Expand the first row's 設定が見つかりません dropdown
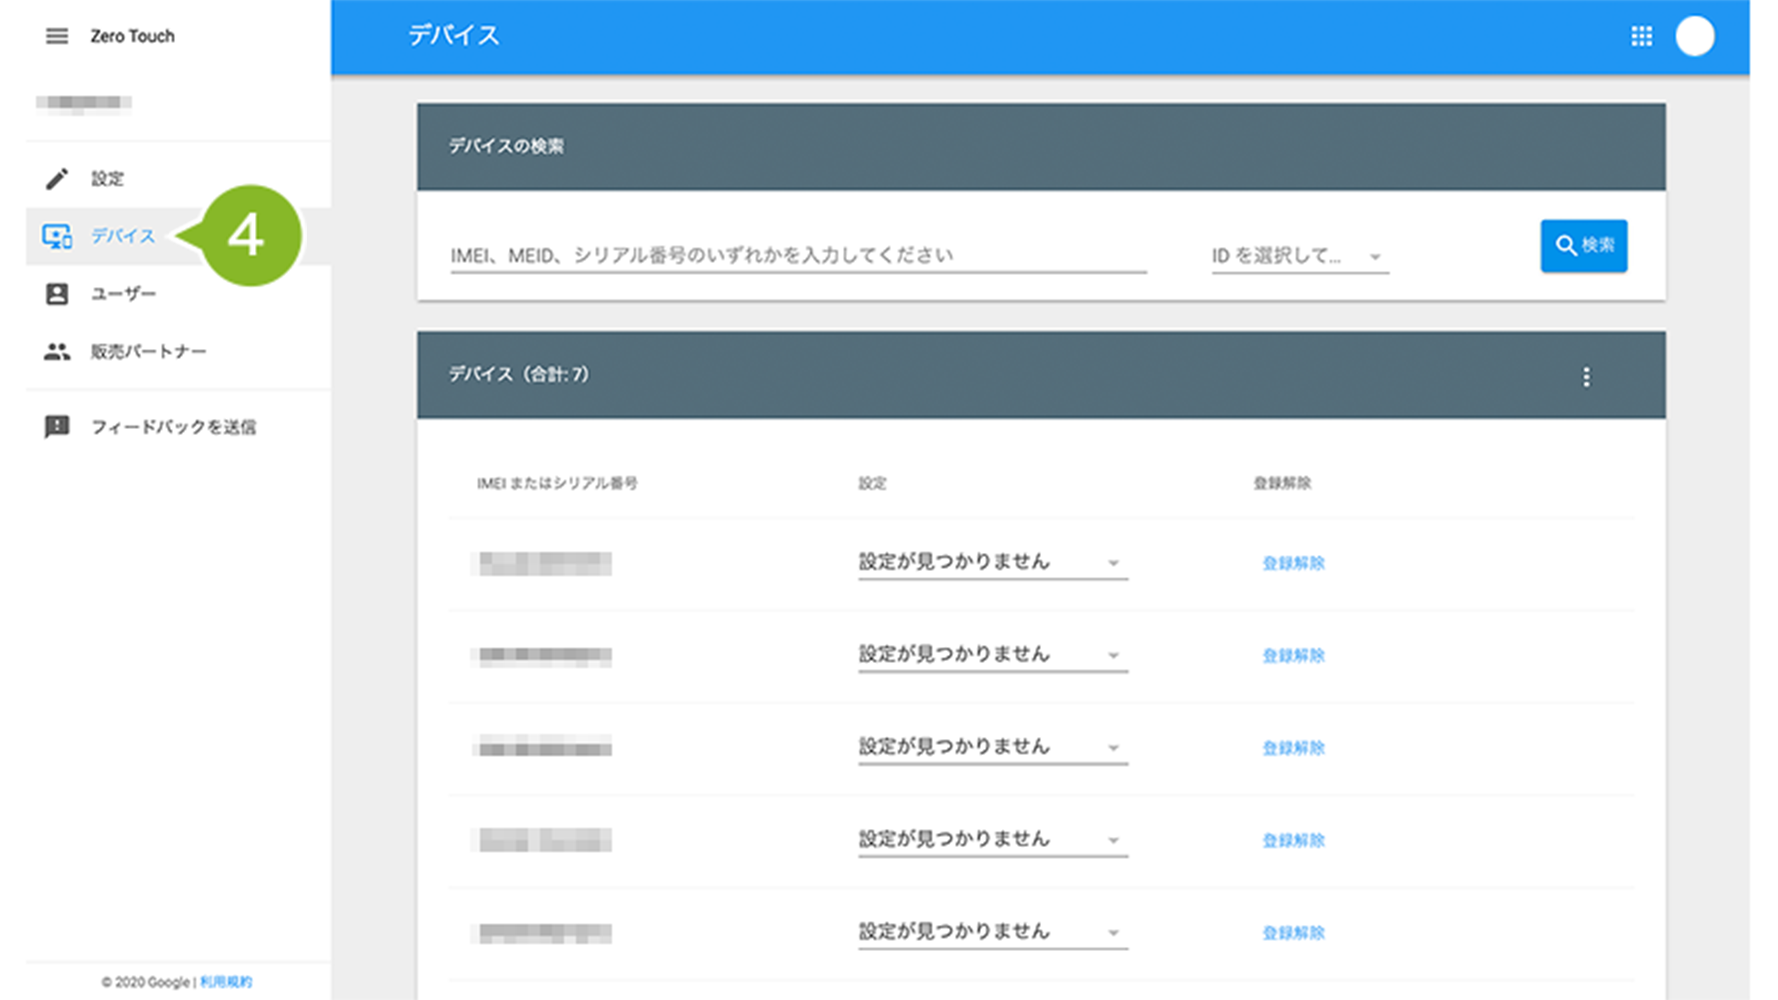This screenshot has height=1000, width=1778. 992,562
